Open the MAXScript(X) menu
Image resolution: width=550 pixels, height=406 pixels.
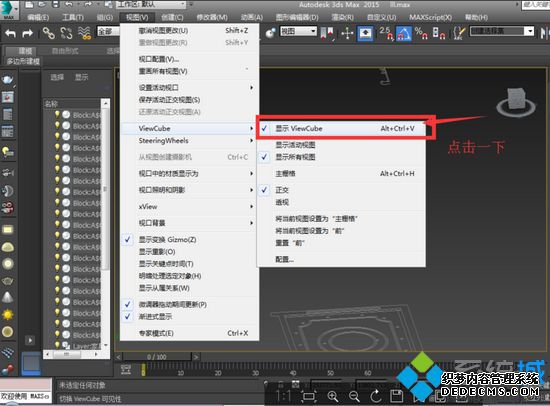[x=430, y=17]
